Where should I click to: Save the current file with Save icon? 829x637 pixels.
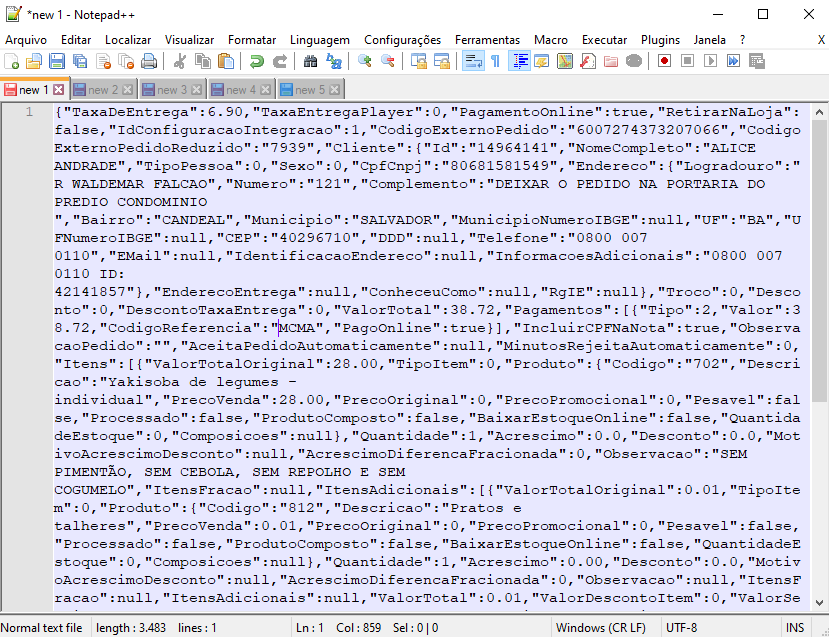click(57, 61)
